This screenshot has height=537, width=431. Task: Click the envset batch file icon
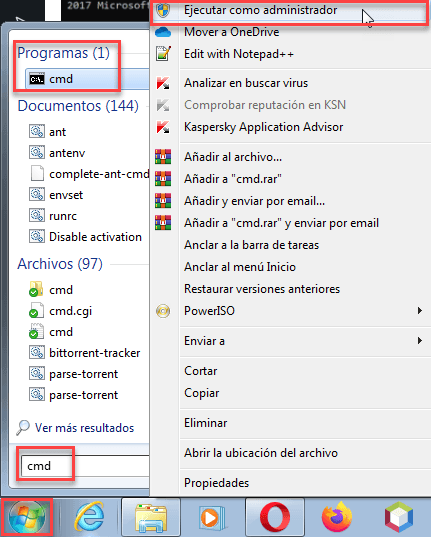pos(37,195)
